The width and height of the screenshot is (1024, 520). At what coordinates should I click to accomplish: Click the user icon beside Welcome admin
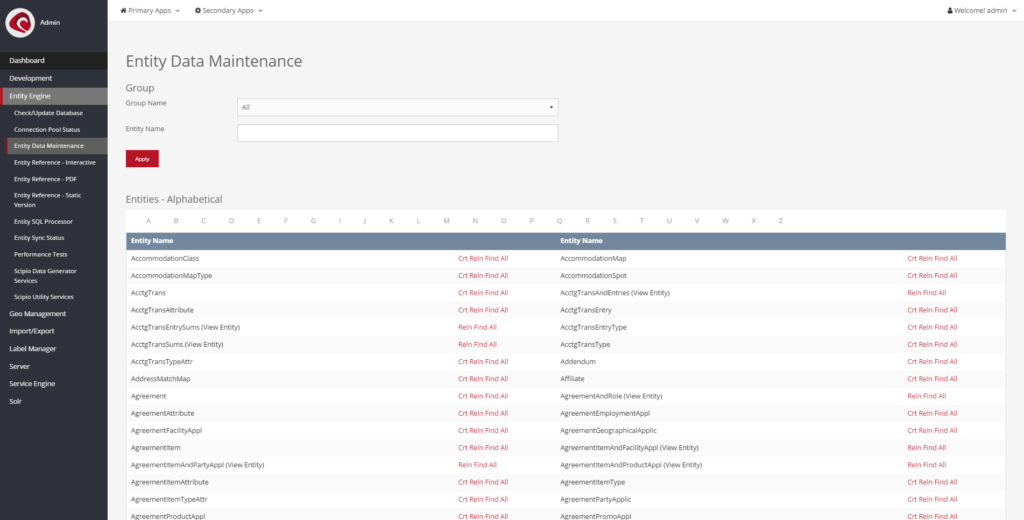tap(950, 10)
